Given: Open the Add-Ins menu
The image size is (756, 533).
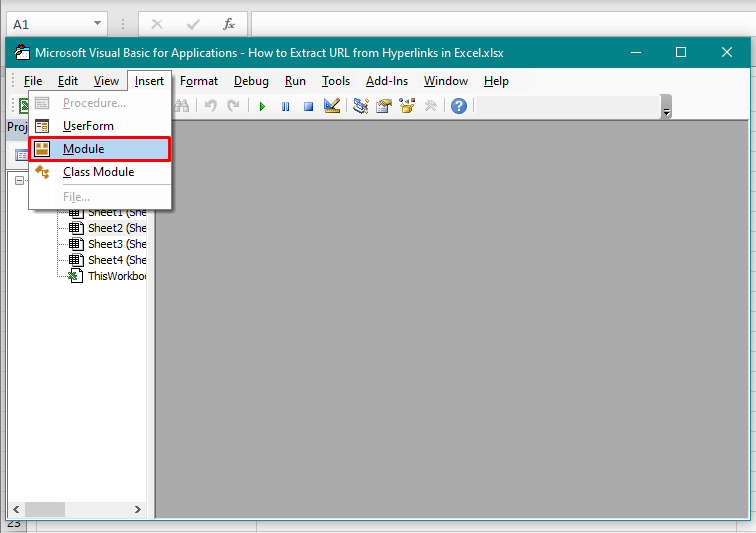Looking at the screenshot, I should [x=387, y=81].
